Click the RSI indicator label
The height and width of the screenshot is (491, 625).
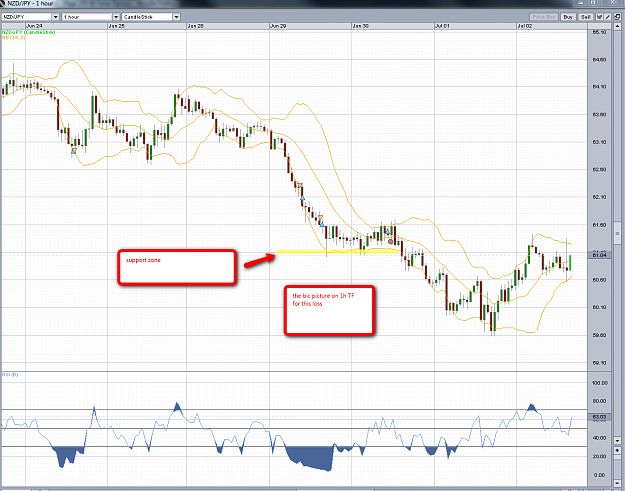pyautogui.click(x=10, y=375)
